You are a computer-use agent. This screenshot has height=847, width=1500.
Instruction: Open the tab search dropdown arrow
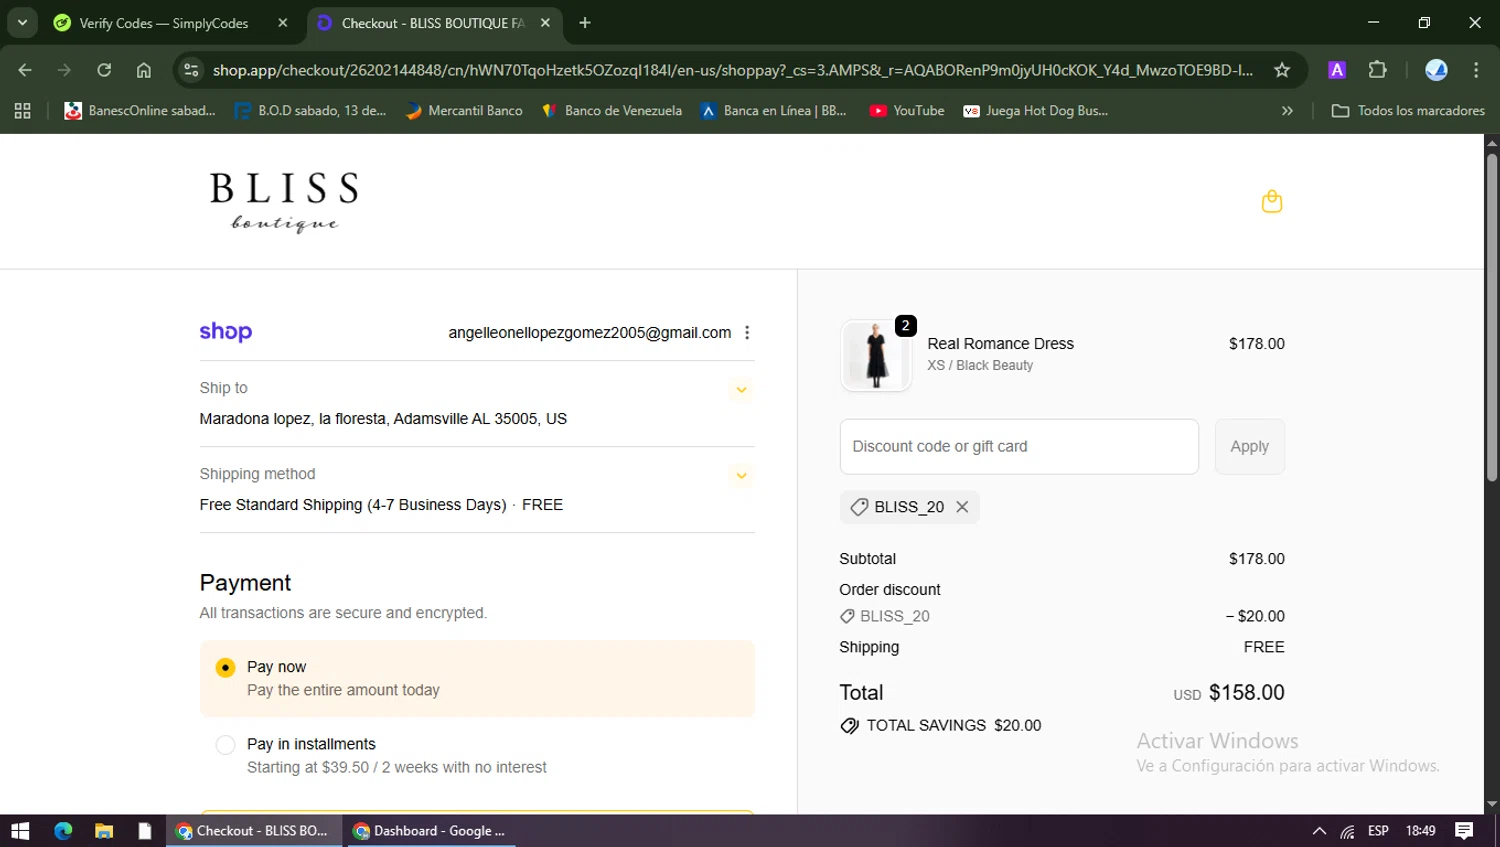22,23
